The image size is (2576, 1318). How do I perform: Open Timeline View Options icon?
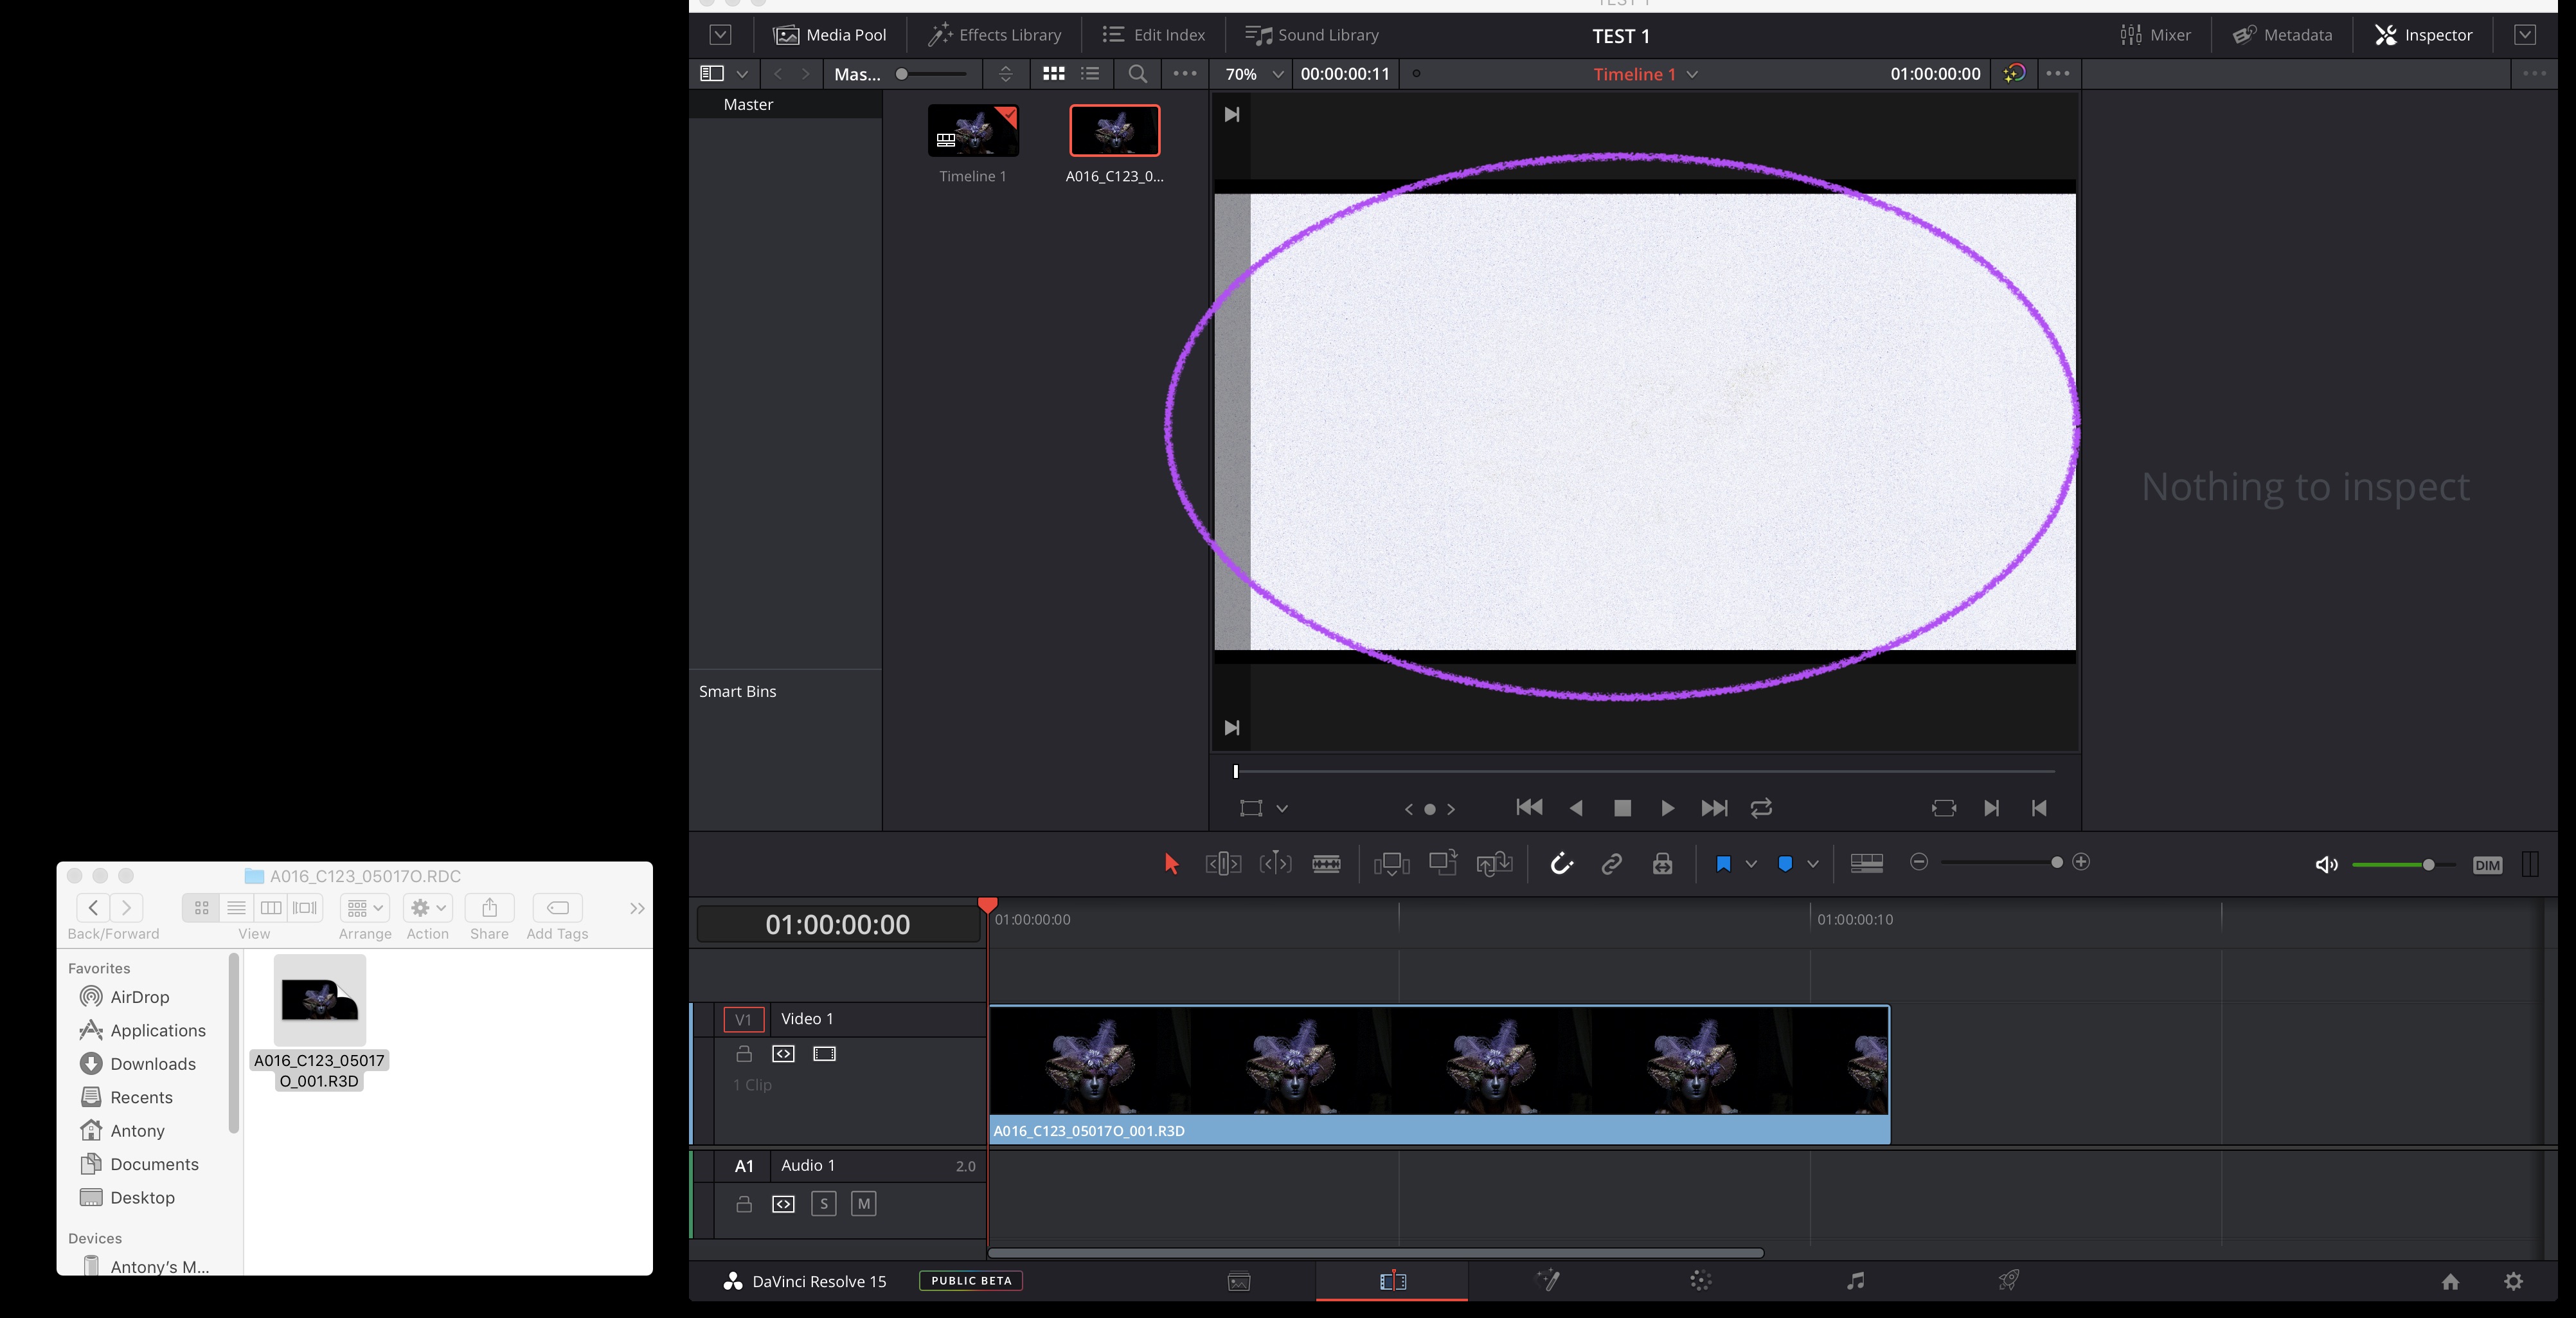tap(1867, 863)
